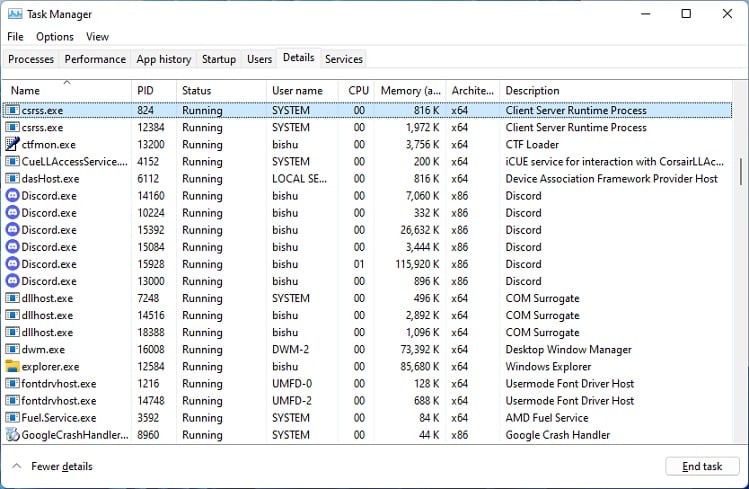Click the GoogleCrashHandler process icon
This screenshot has height=489, width=749.
13,435
